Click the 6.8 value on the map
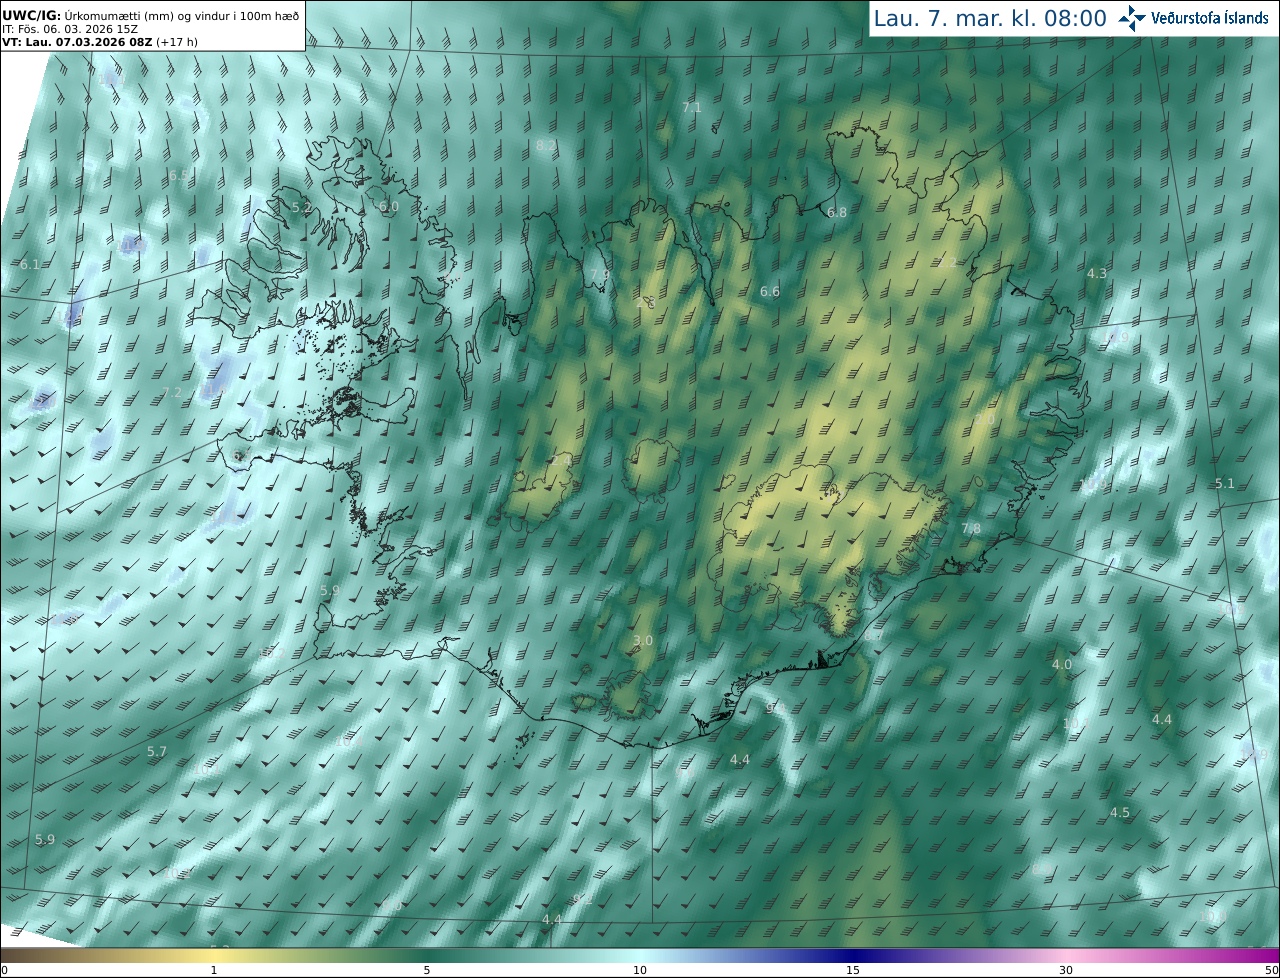This screenshot has height=978, width=1280. [837, 212]
